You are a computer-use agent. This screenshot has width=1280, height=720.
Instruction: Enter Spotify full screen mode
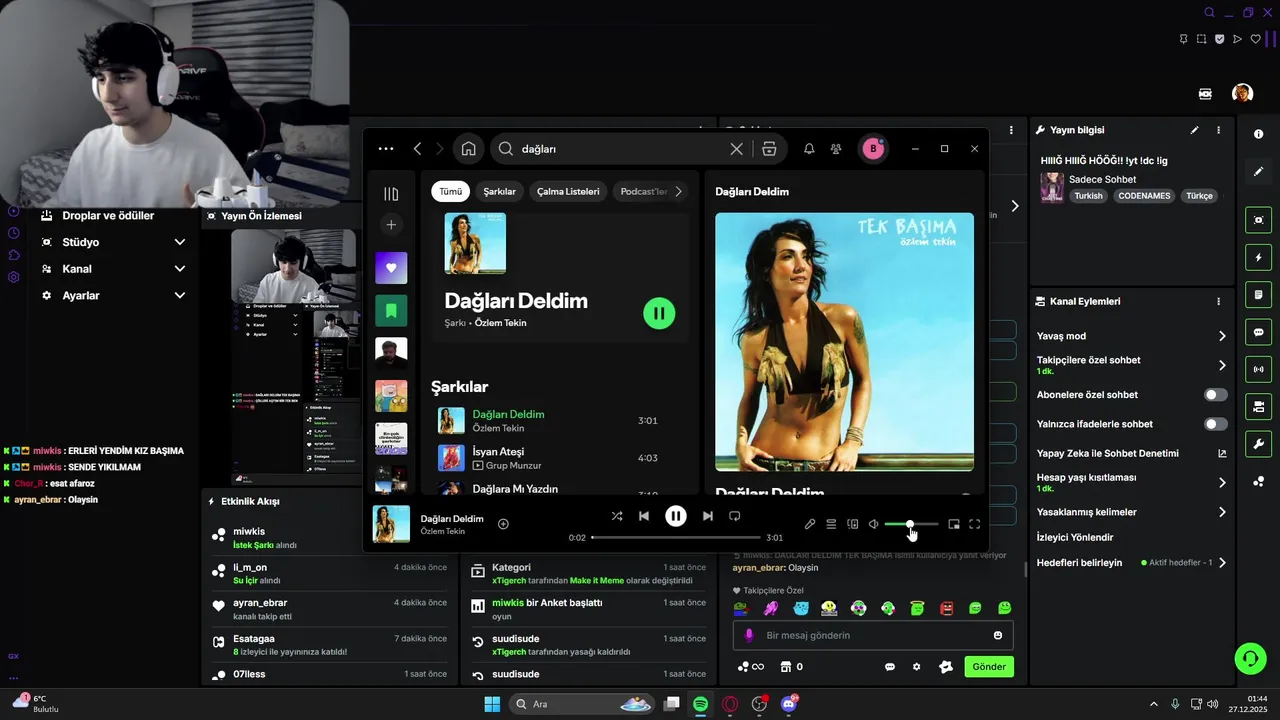[x=975, y=524]
